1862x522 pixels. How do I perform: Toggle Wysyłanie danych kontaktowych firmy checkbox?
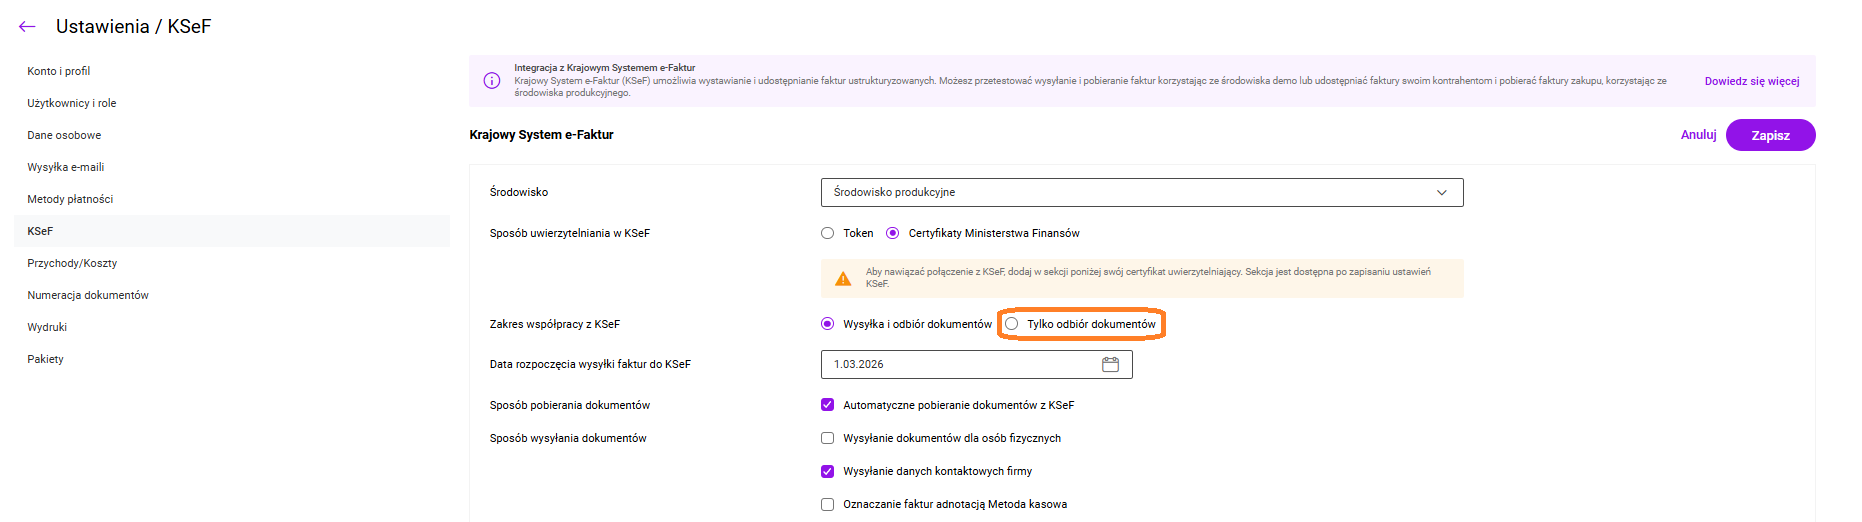[827, 471]
